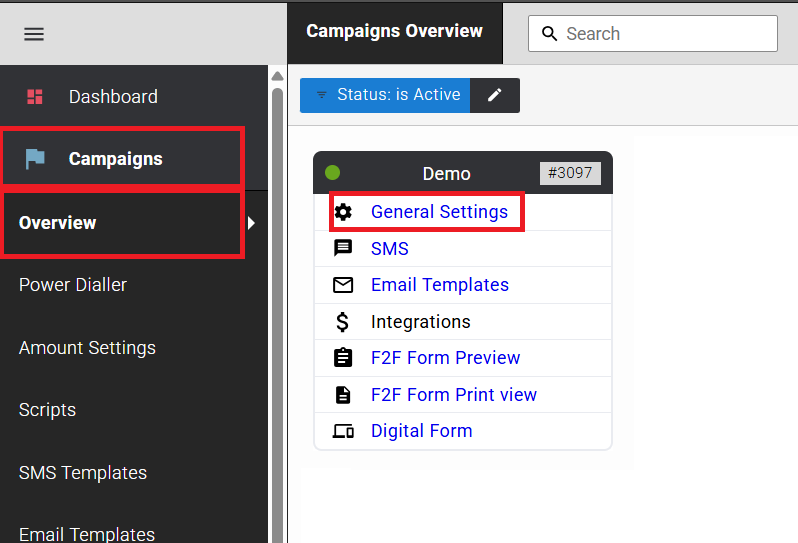Click the green status dot on Demo
Screen dimensions: 798x543
click(x=333, y=173)
